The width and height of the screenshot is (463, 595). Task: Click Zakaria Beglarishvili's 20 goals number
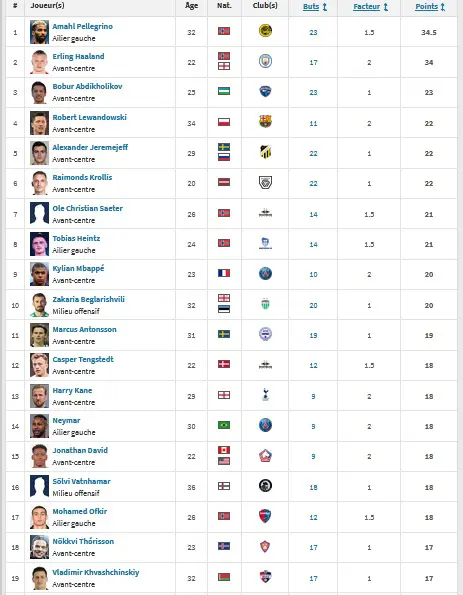click(313, 305)
